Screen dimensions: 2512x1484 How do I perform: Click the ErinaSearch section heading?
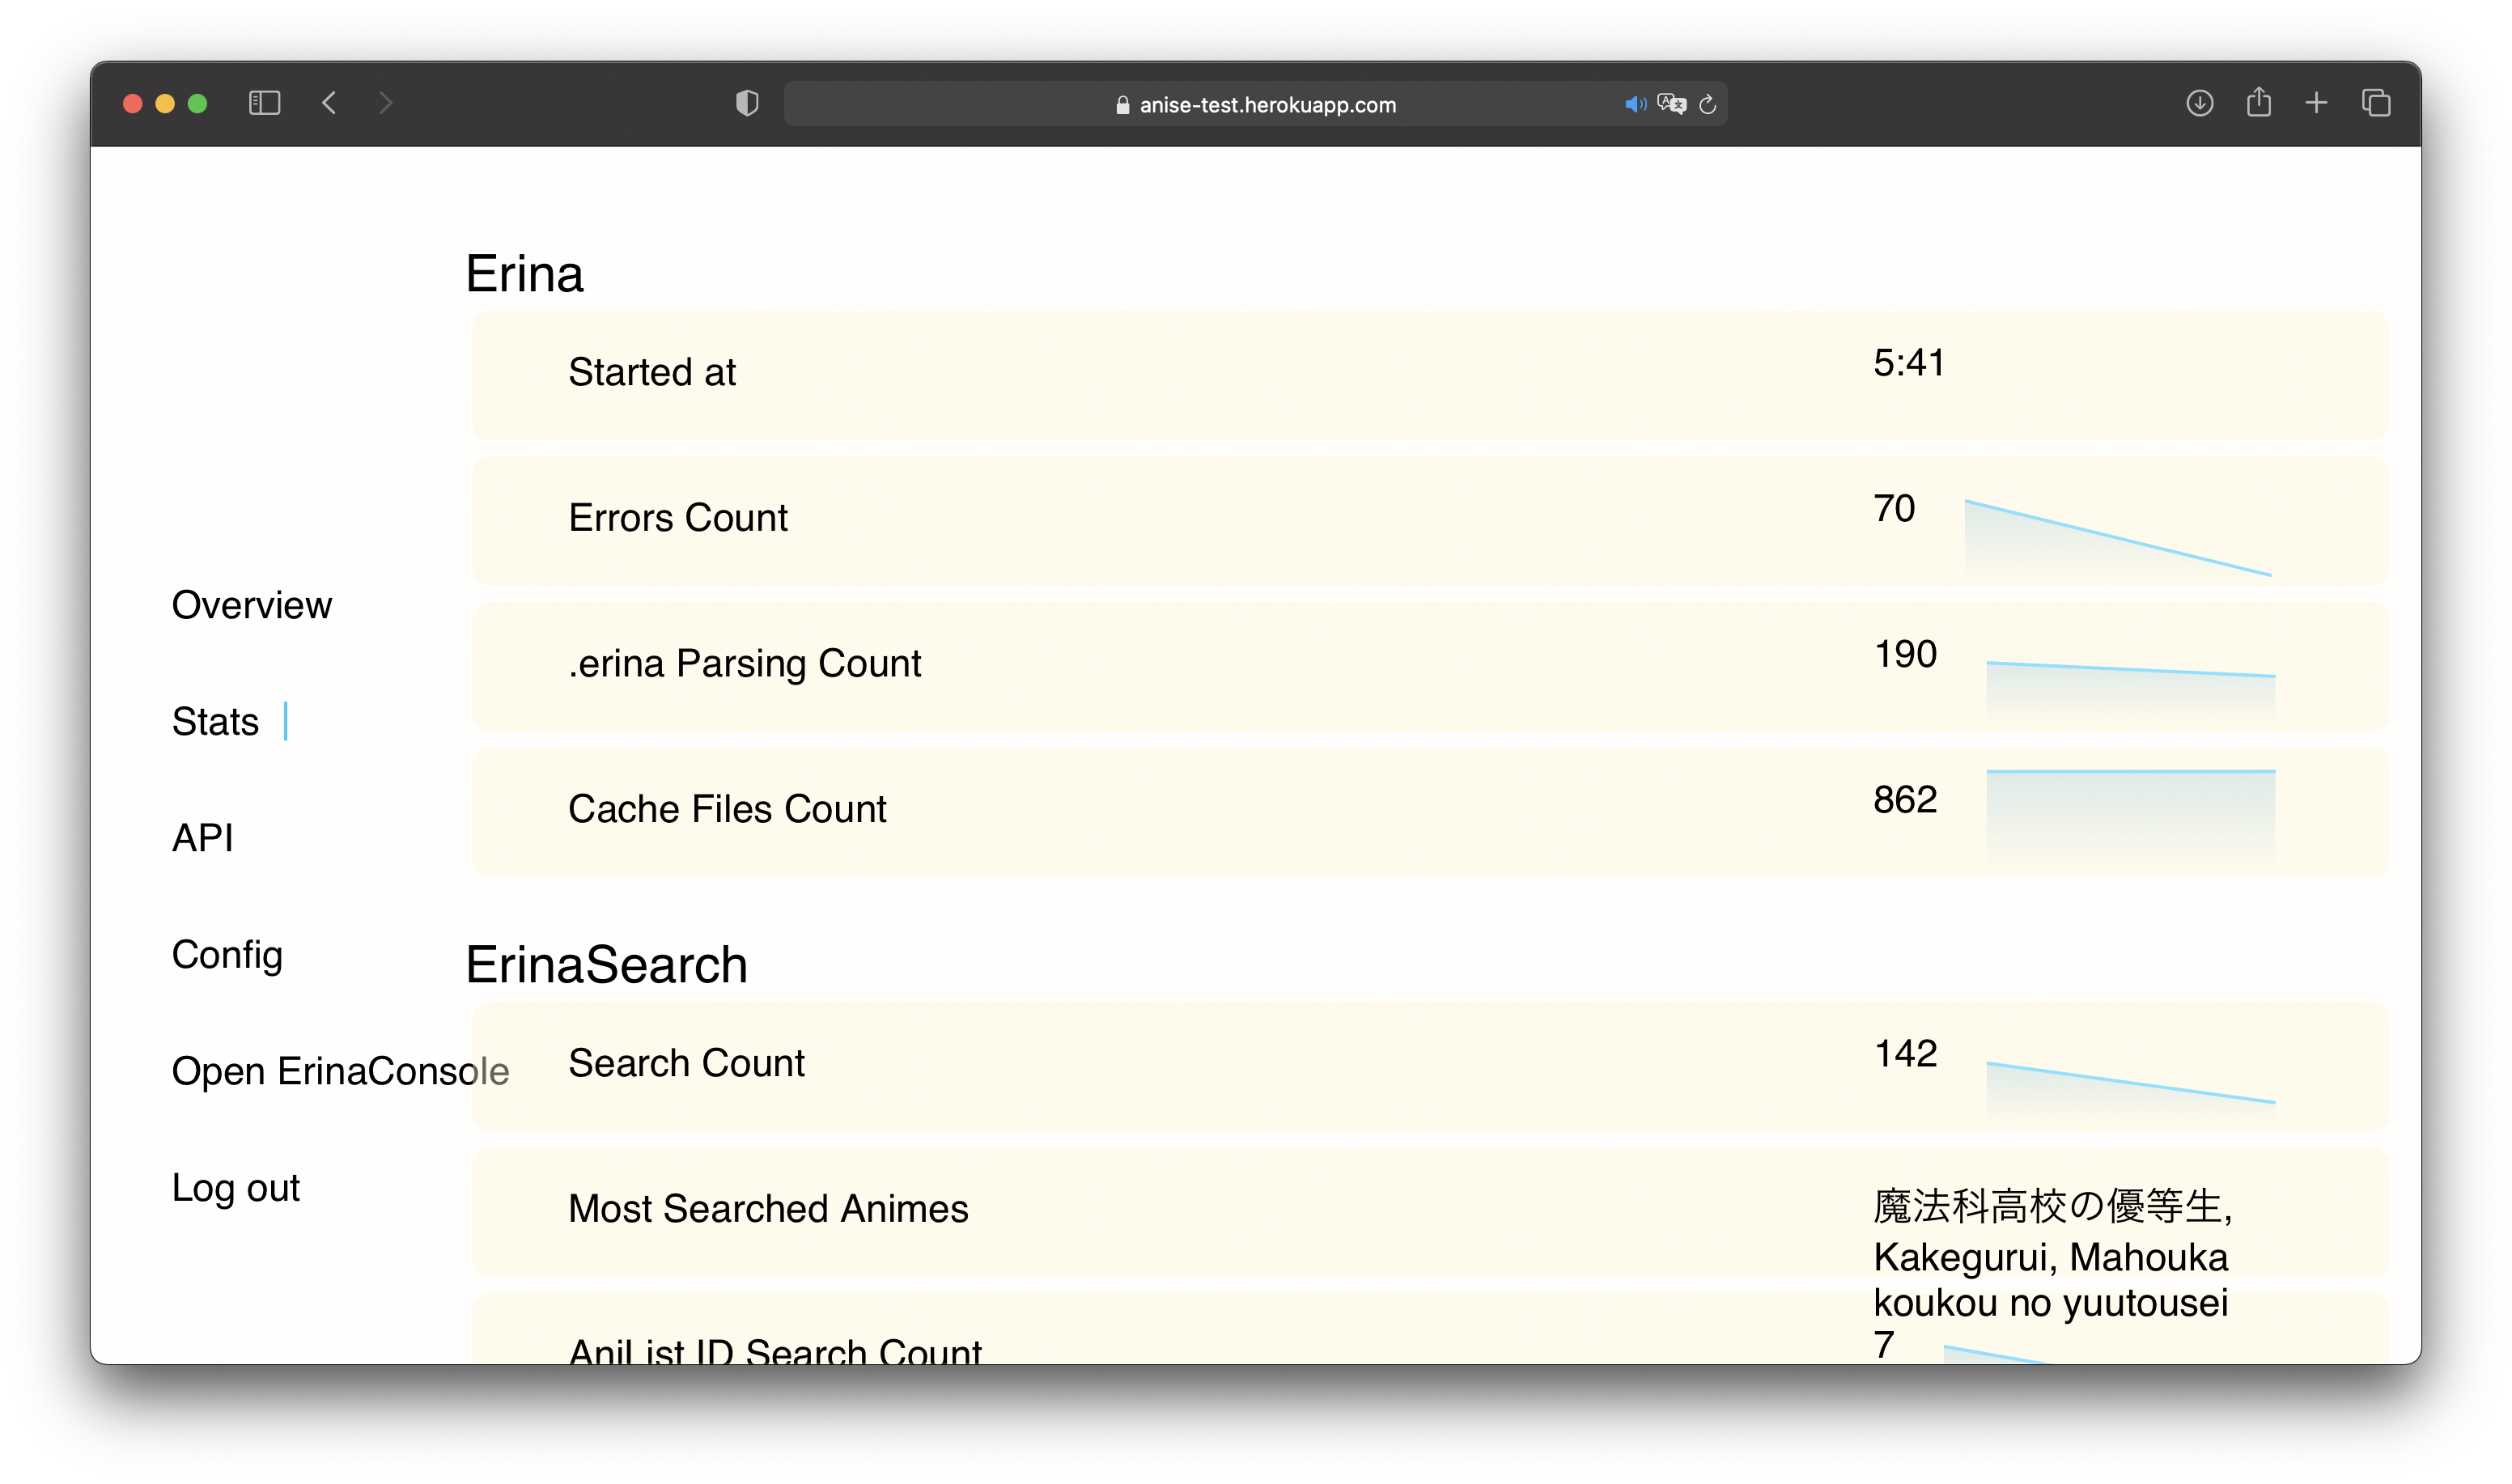[x=606, y=965]
